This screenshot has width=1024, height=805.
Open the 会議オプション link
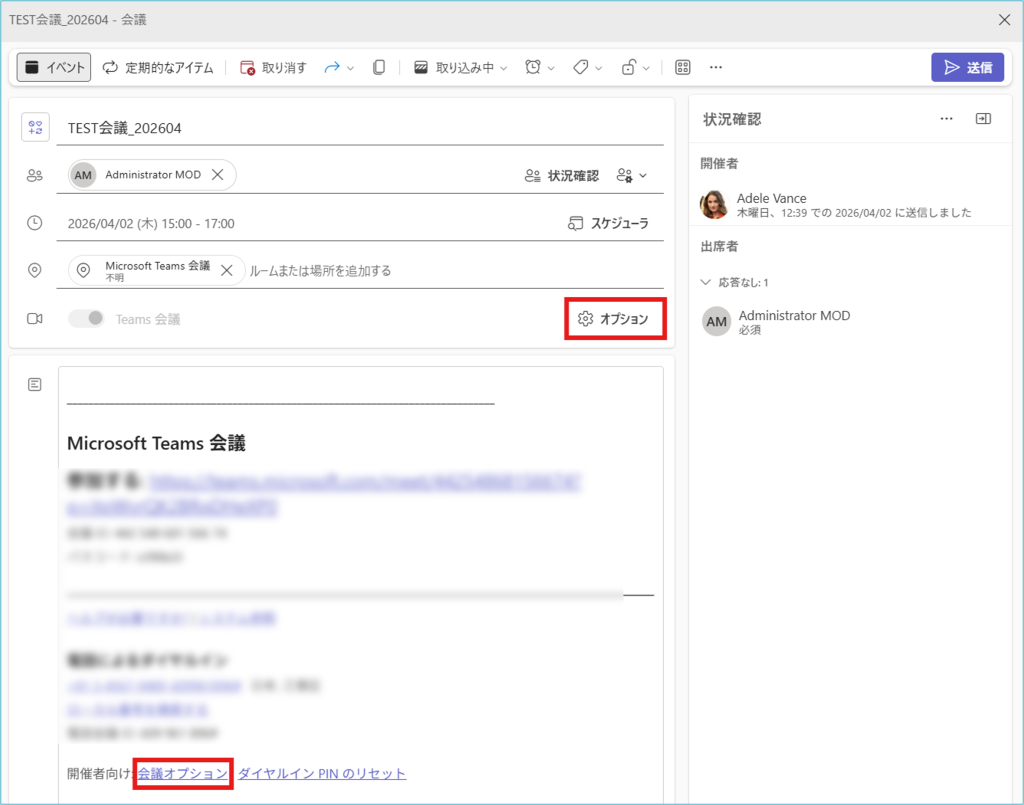tap(183, 773)
